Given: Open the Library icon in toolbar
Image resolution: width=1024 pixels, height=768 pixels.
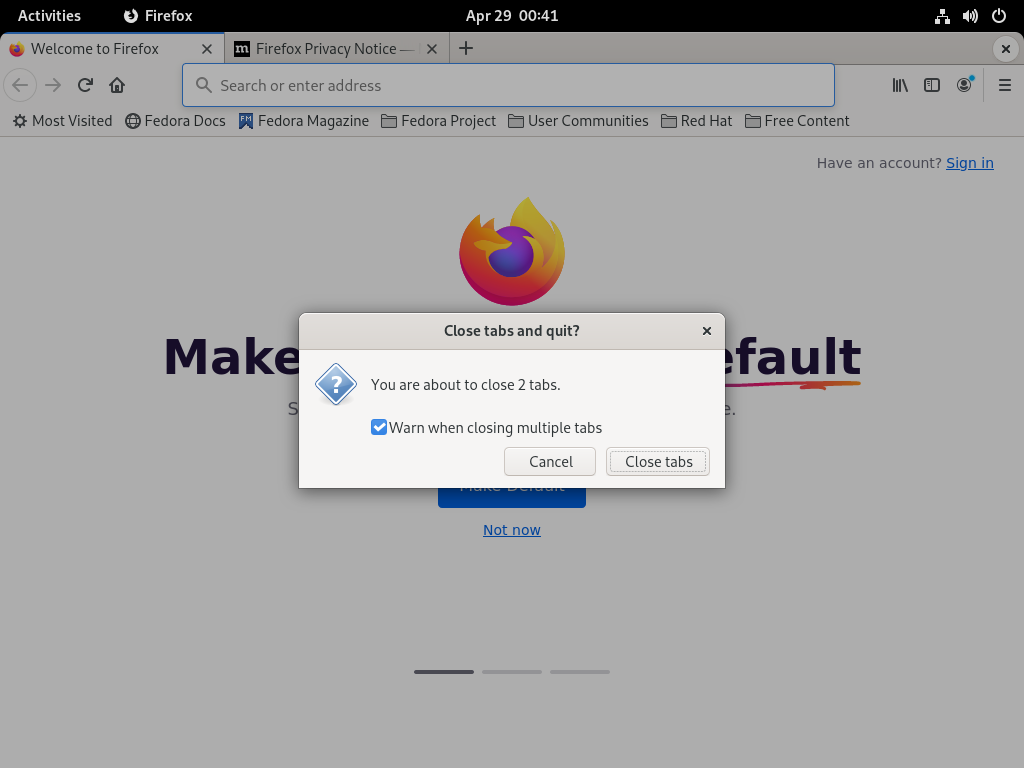Looking at the screenshot, I should pyautogui.click(x=900, y=85).
